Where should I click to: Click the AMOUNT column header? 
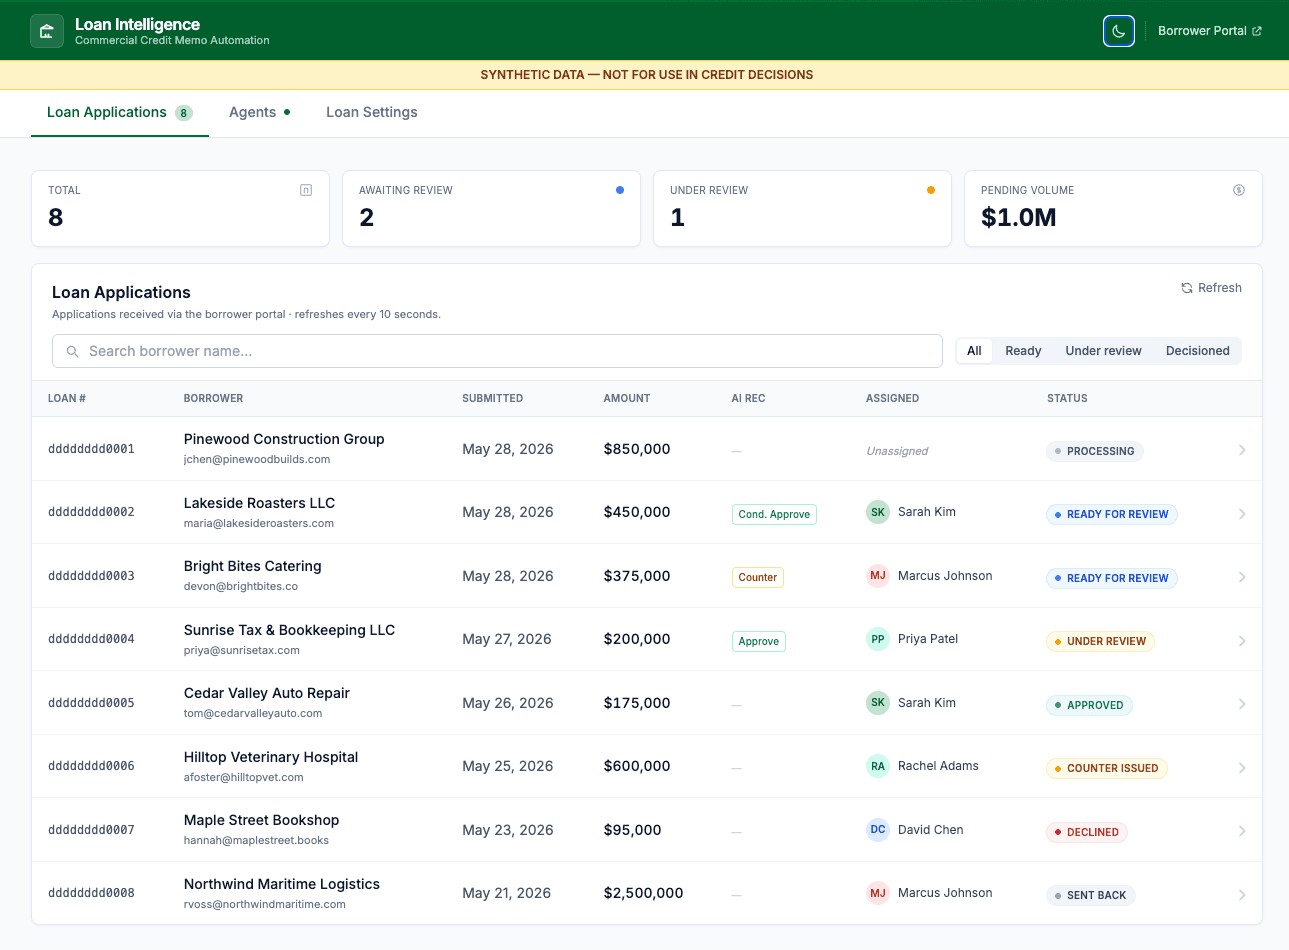627,398
